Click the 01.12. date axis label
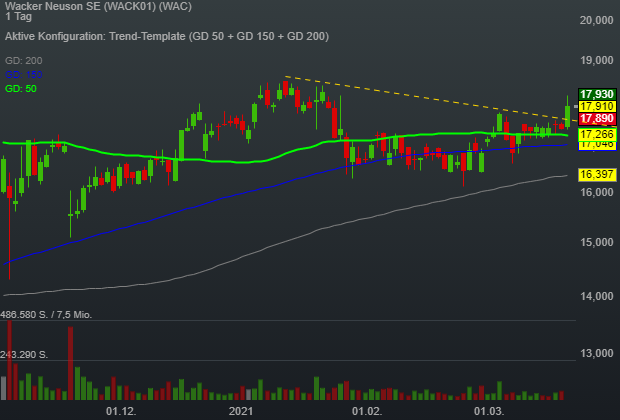620x420 pixels. (121, 411)
